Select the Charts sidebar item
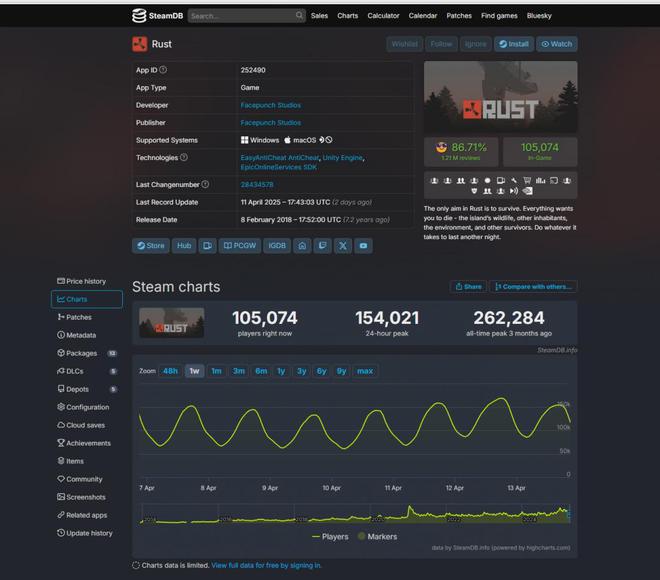The width and height of the screenshot is (660, 580). tap(87, 299)
